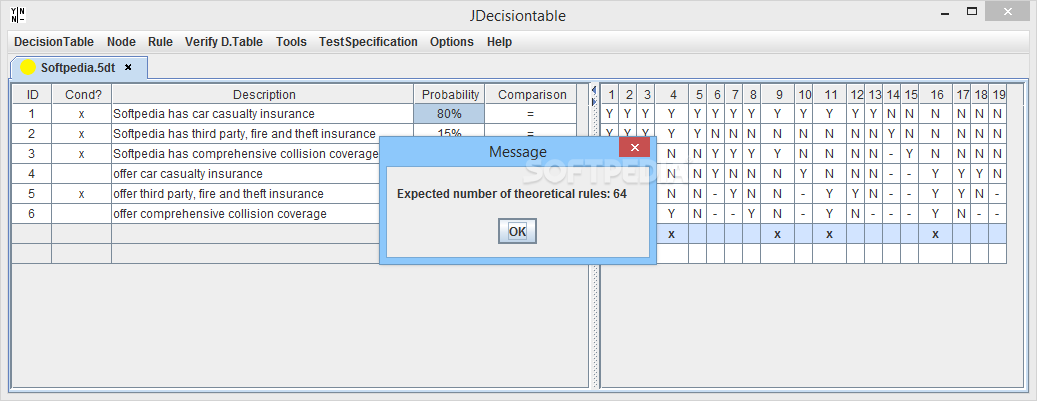Click x mark under rule column 11
The height and width of the screenshot is (401, 1037).
pos(830,234)
